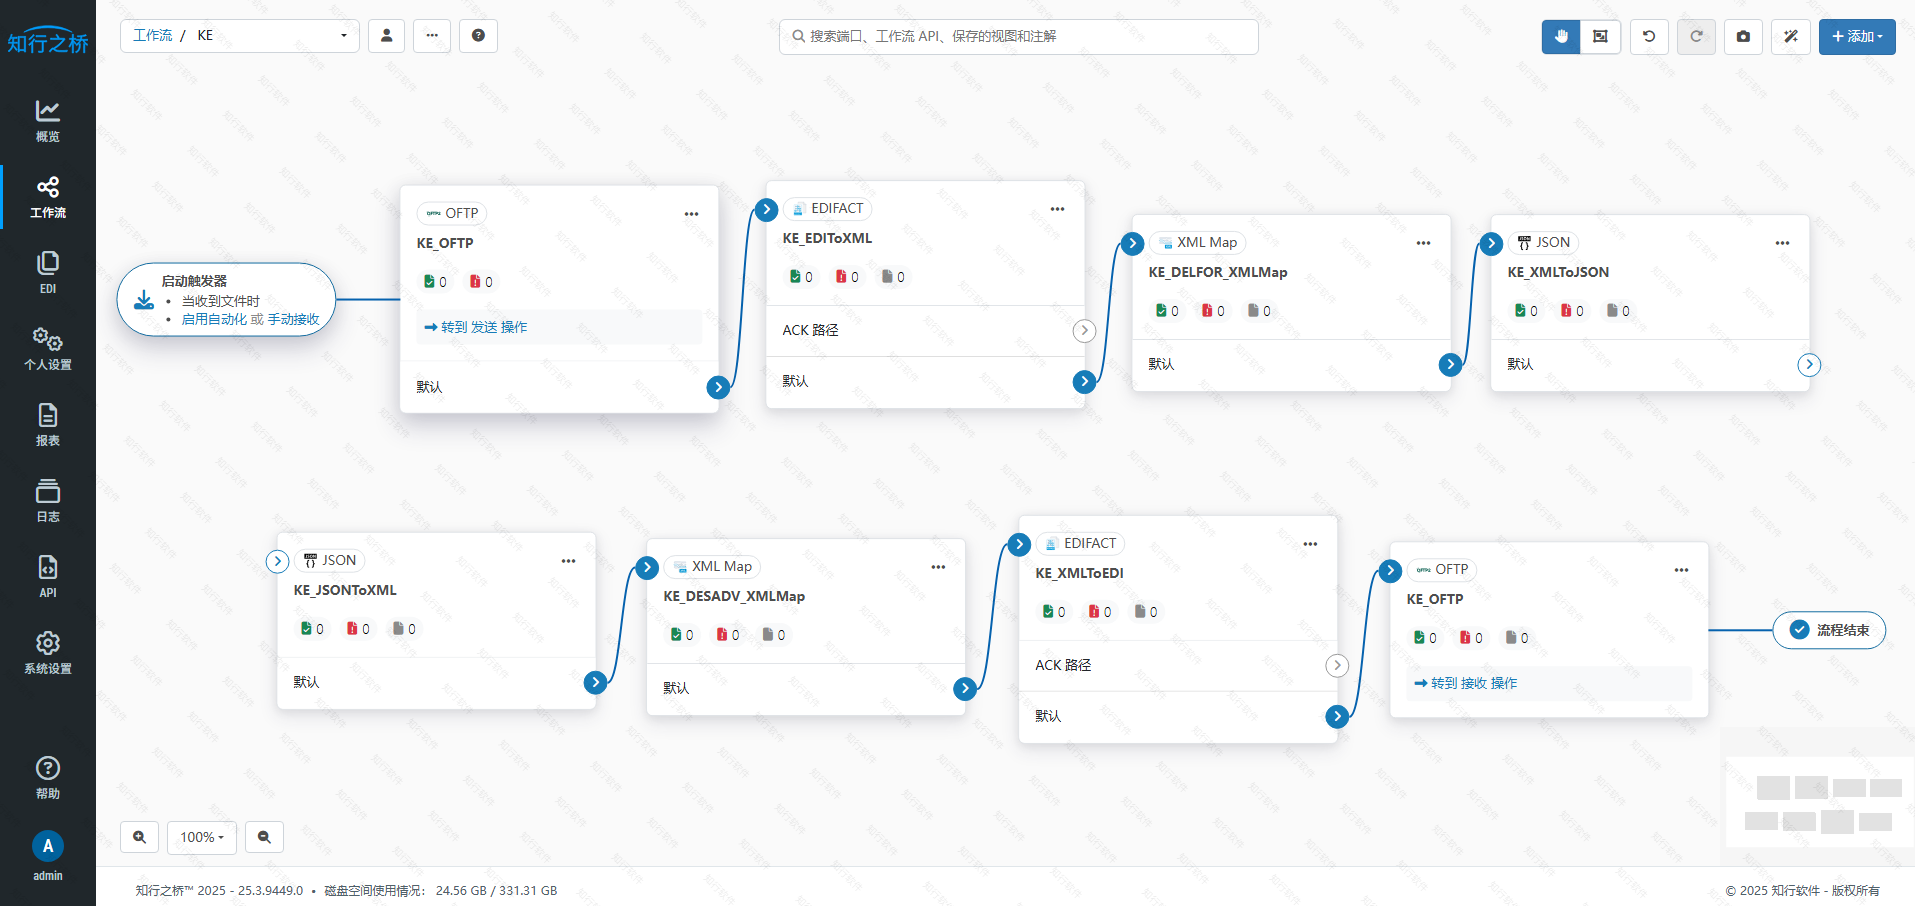Open KE_JSONToXML connector ellipsis menu
1915x906 pixels.
point(568,561)
